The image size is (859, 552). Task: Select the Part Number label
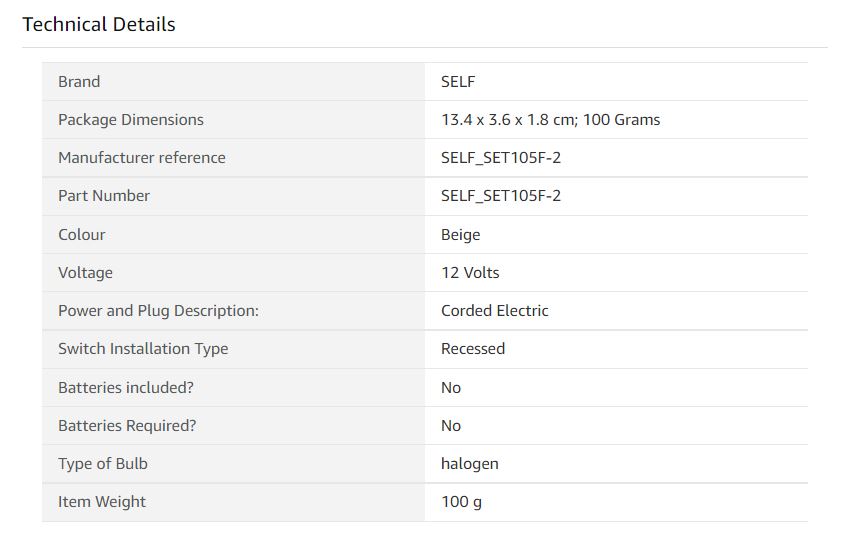(104, 196)
